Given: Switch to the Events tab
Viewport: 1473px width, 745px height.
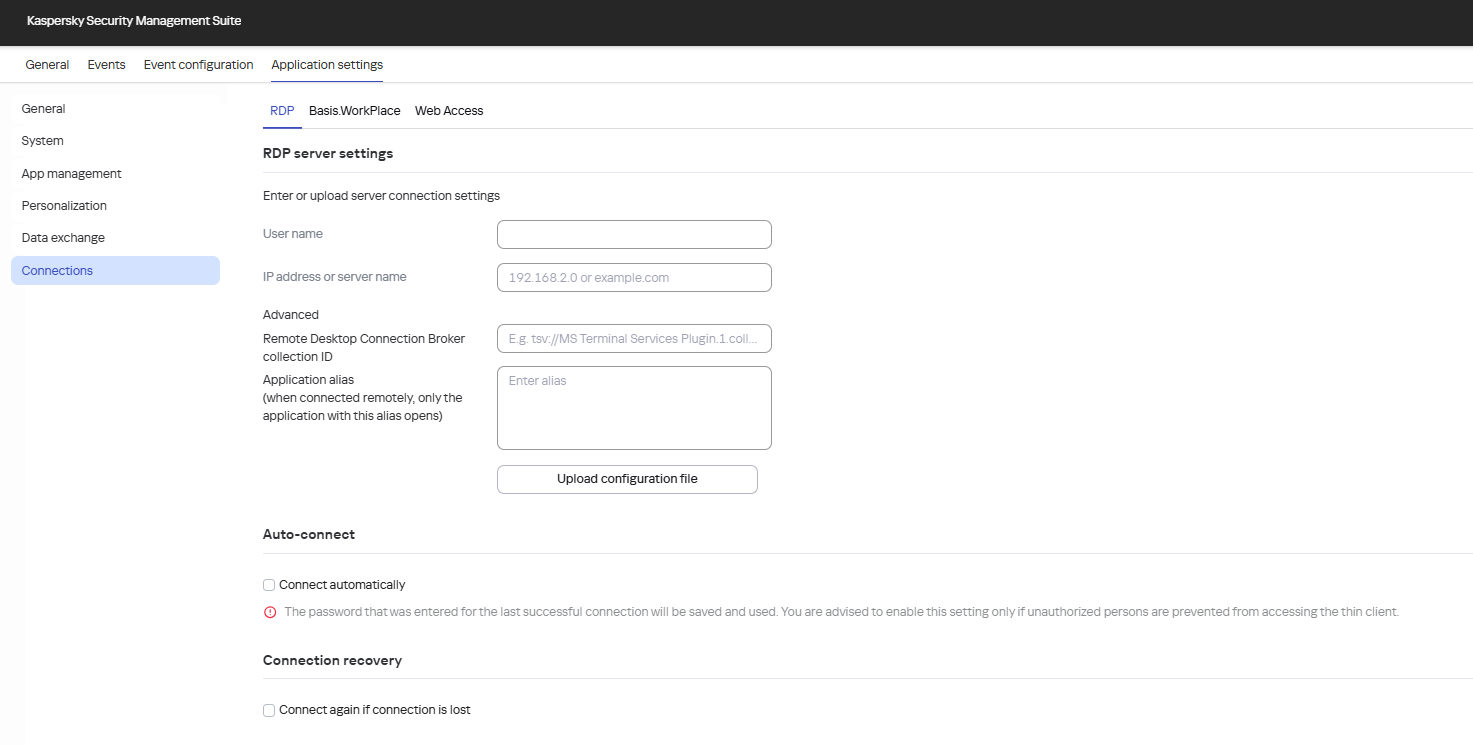Looking at the screenshot, I should tap(106, 64).
